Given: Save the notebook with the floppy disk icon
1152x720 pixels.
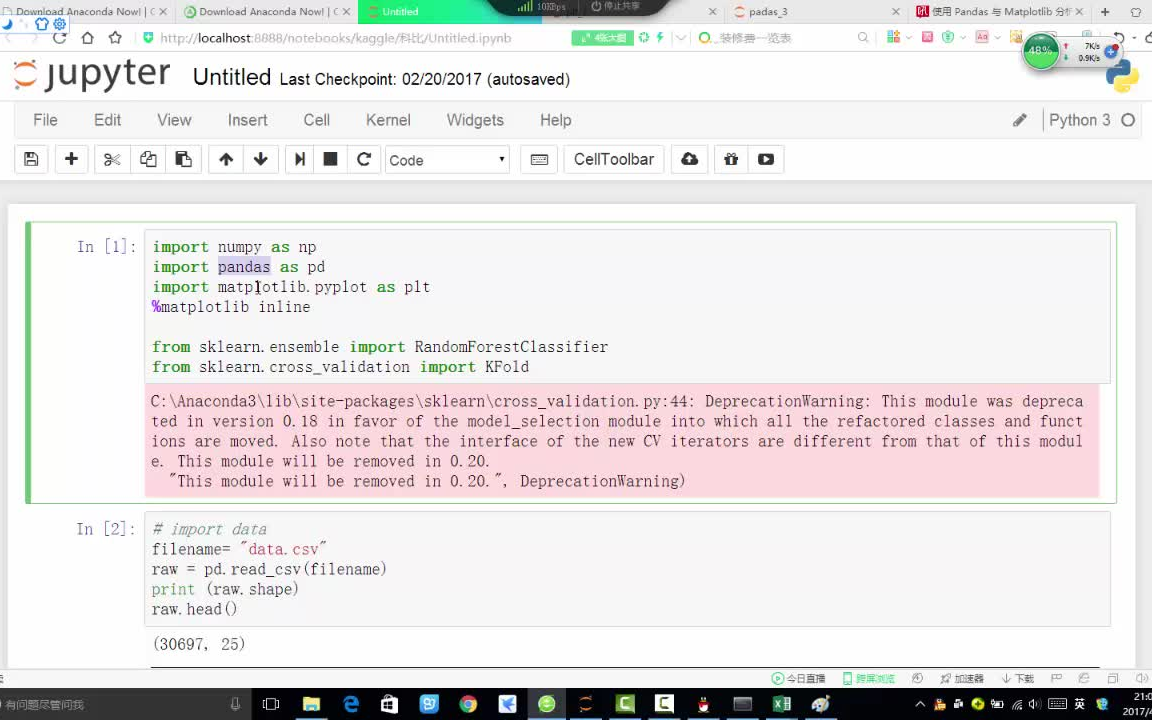Looking at the screenshot, I should coord(31,159).
